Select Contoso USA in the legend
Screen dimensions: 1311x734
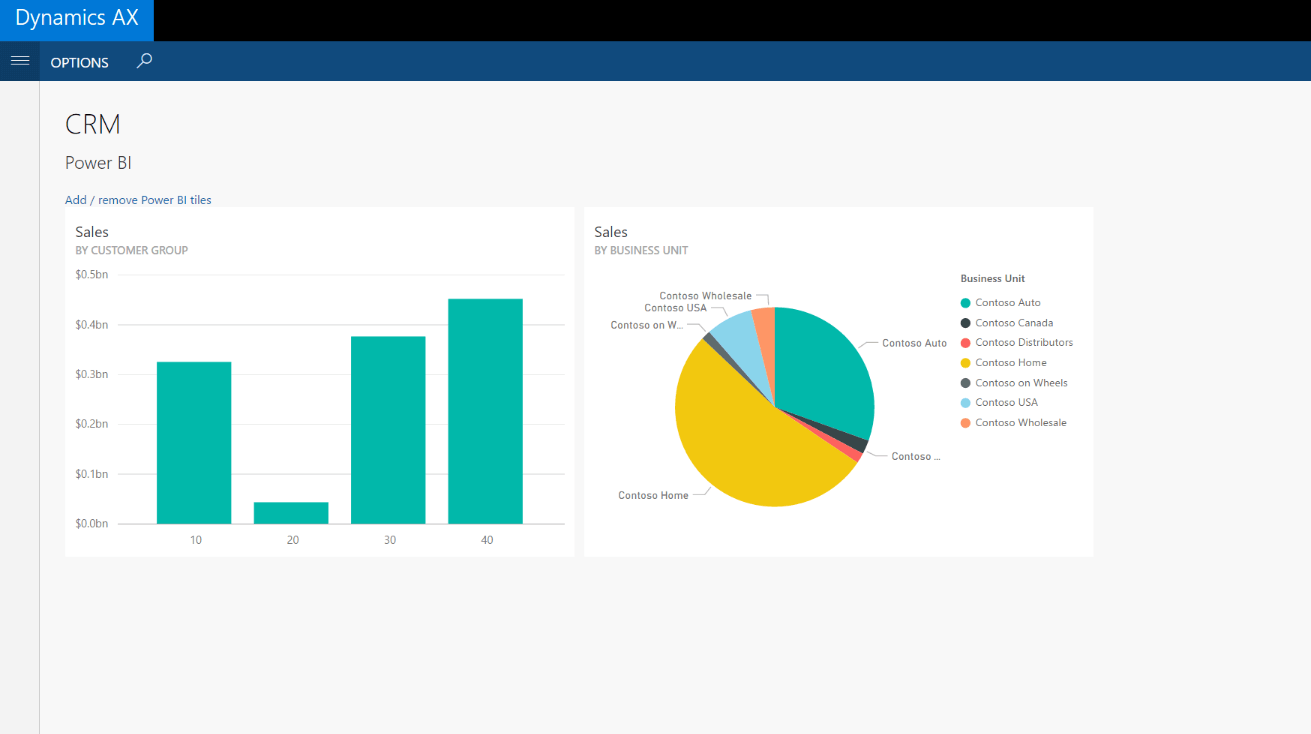(x=1006, y=403)
